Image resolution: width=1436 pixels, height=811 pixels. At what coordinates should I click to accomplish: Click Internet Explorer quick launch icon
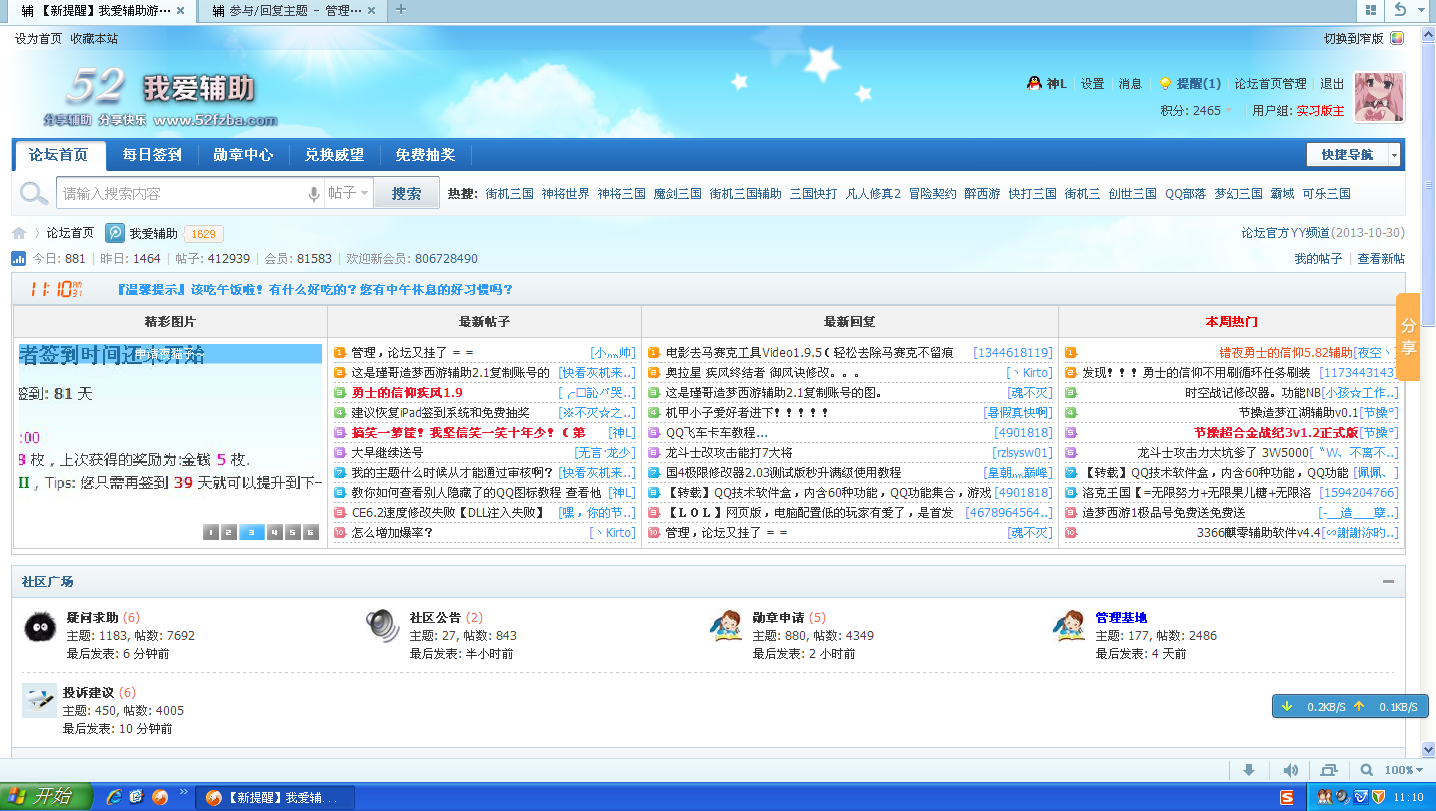point(114,797)
